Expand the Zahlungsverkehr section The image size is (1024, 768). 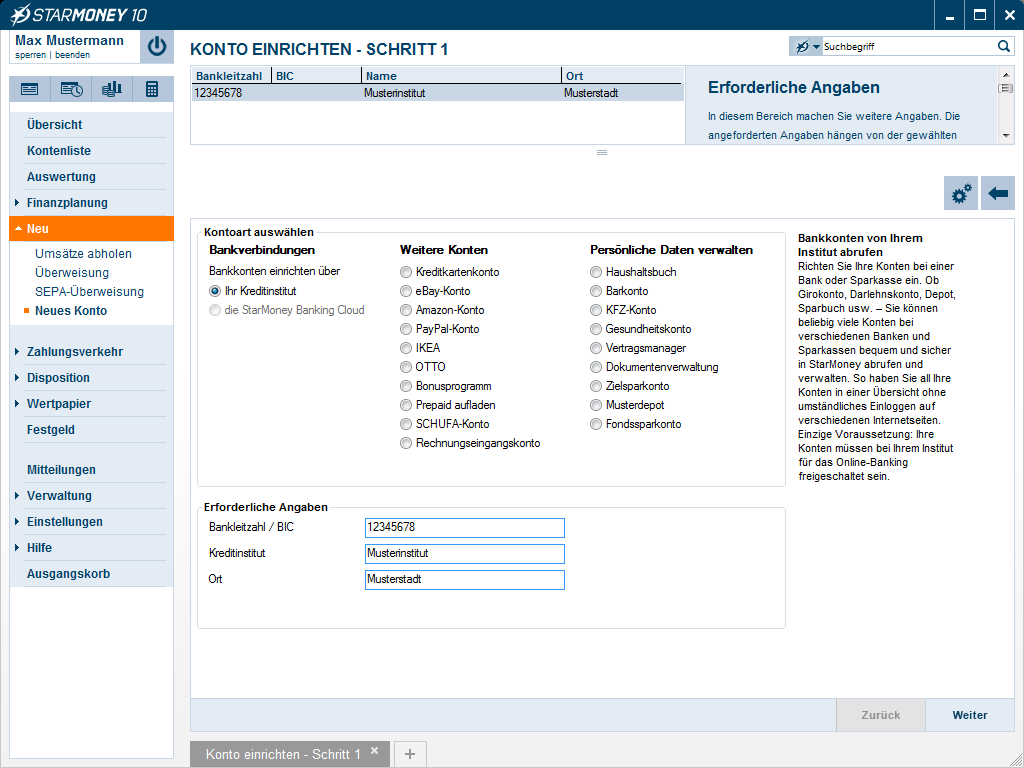pos(75,352)
